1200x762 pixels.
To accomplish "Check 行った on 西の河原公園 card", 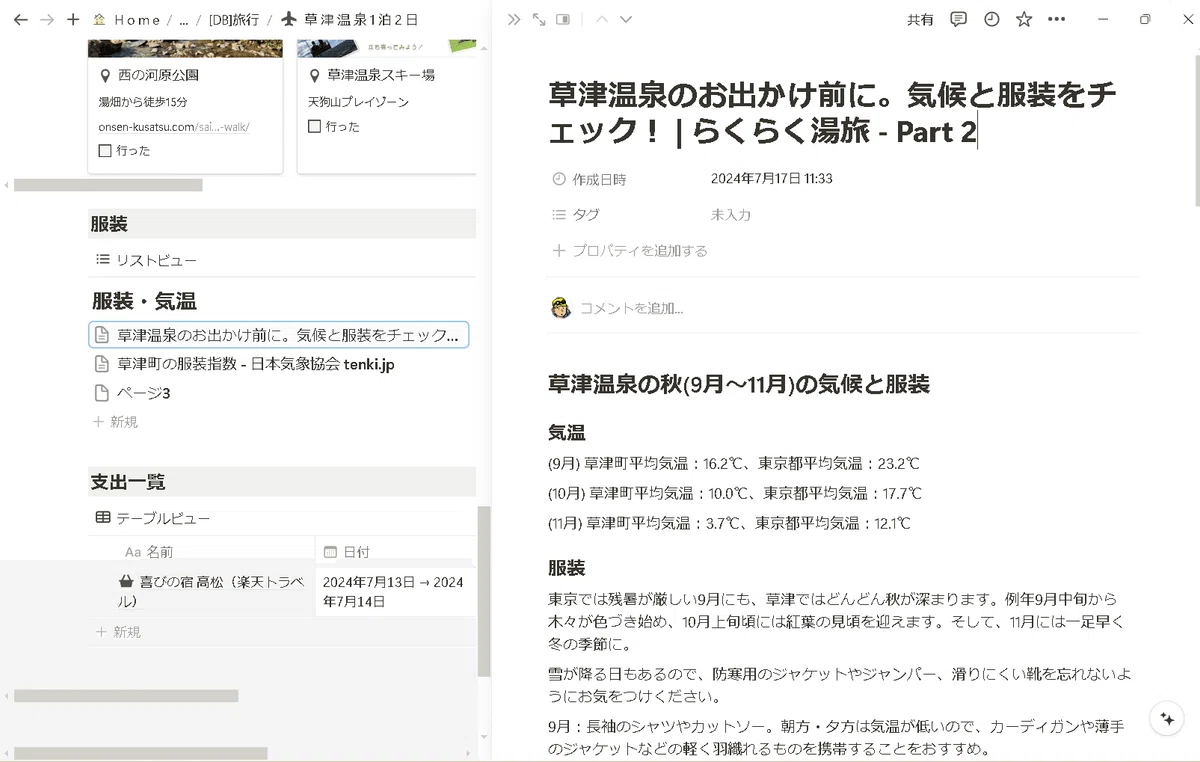I will (105, 151).
